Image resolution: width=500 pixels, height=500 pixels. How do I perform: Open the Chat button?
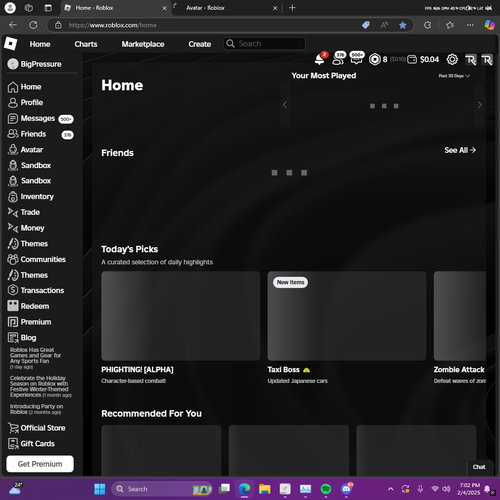point(479,467)
